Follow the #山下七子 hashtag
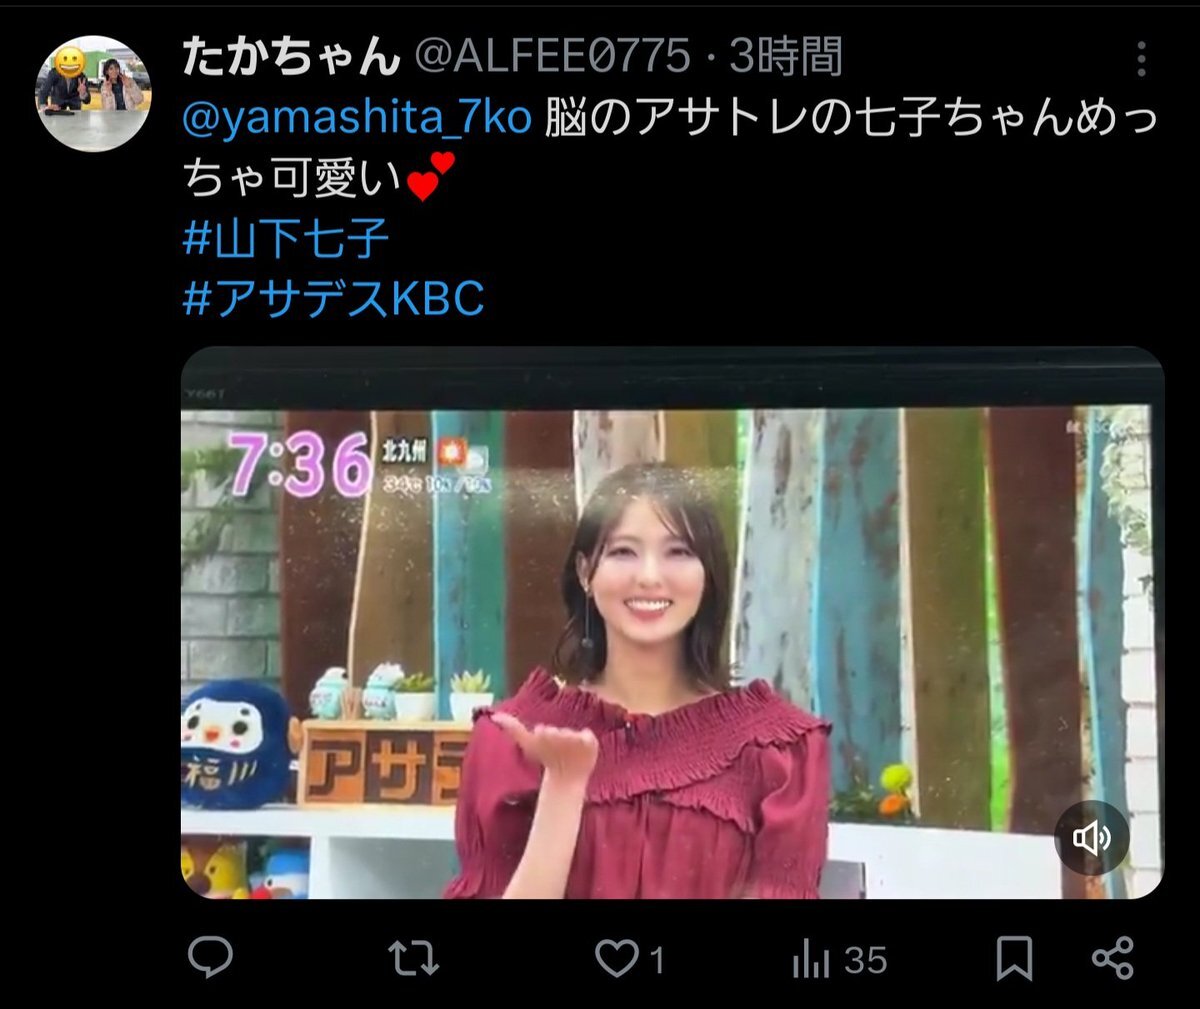The width and height of the screenshot is (1200, 1009). coord(286,238)
